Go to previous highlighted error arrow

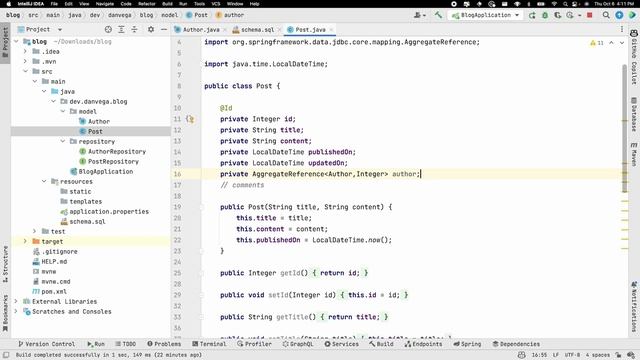[611, 42]
